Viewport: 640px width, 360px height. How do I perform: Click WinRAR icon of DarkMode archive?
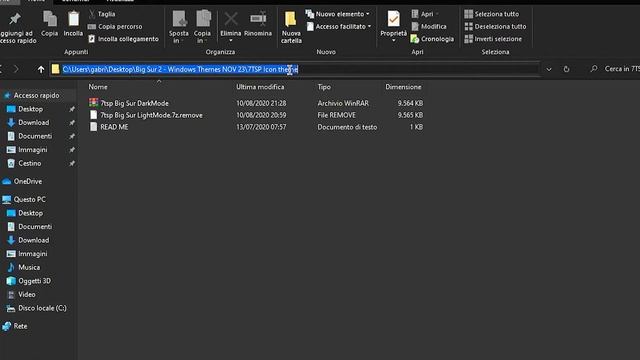[94, 103]
